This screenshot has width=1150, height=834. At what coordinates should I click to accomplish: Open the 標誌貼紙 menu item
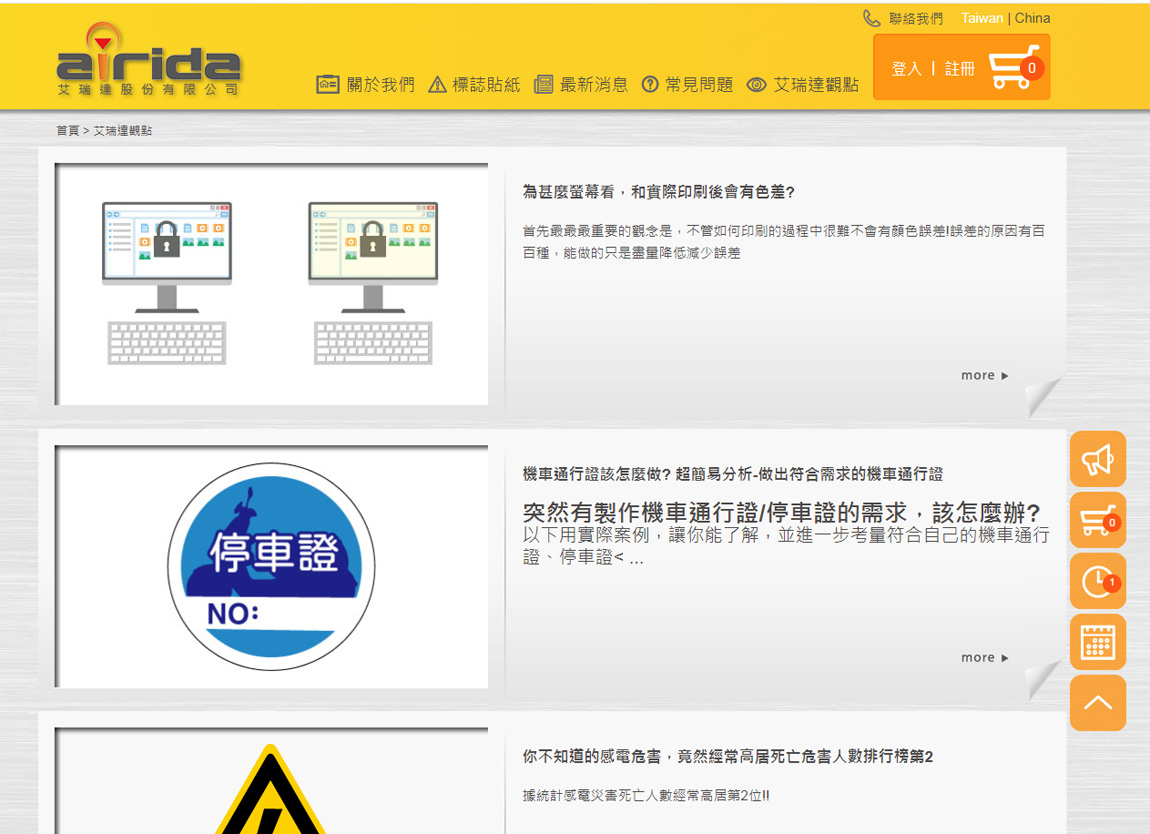pyautogui.click(x=475, y=85)
